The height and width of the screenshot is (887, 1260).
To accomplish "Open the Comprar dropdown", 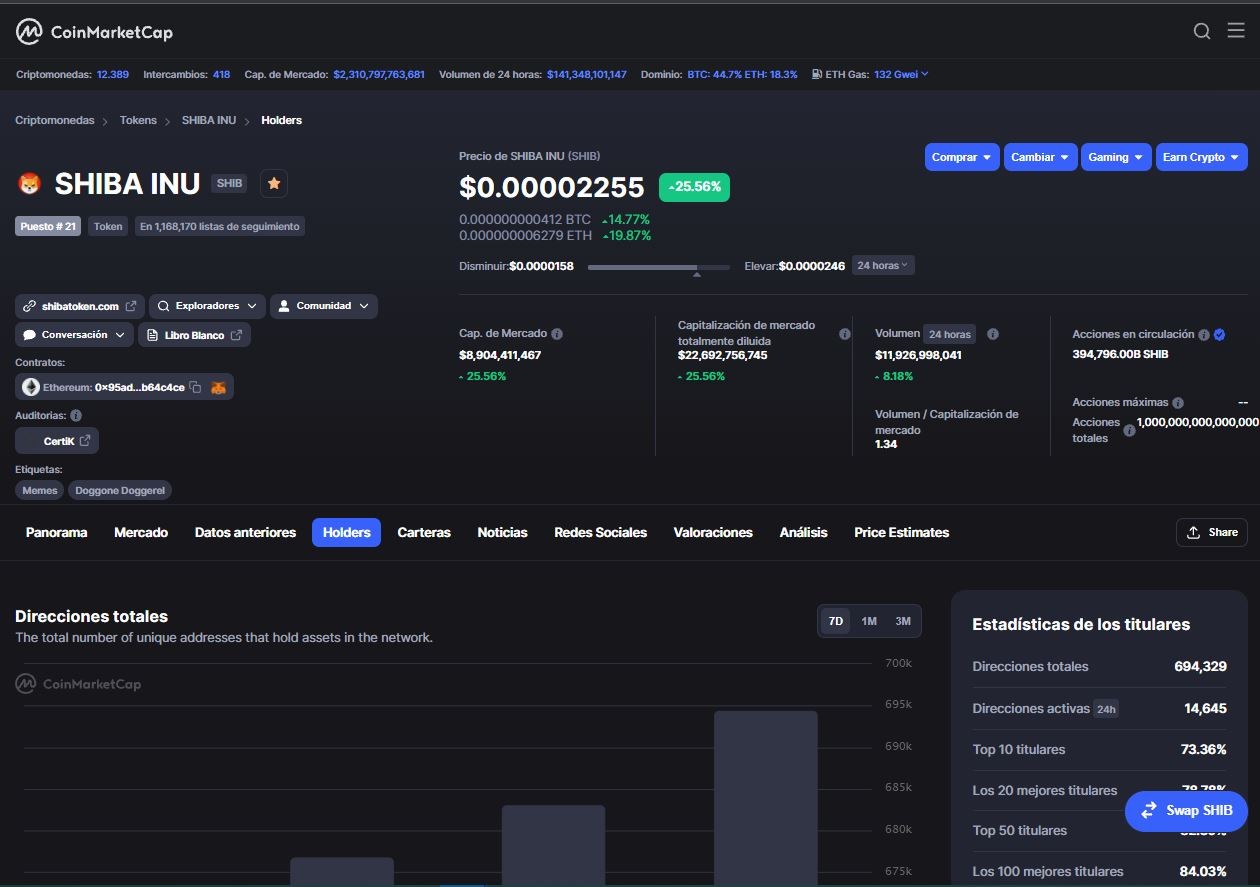I will pos(962,157).
